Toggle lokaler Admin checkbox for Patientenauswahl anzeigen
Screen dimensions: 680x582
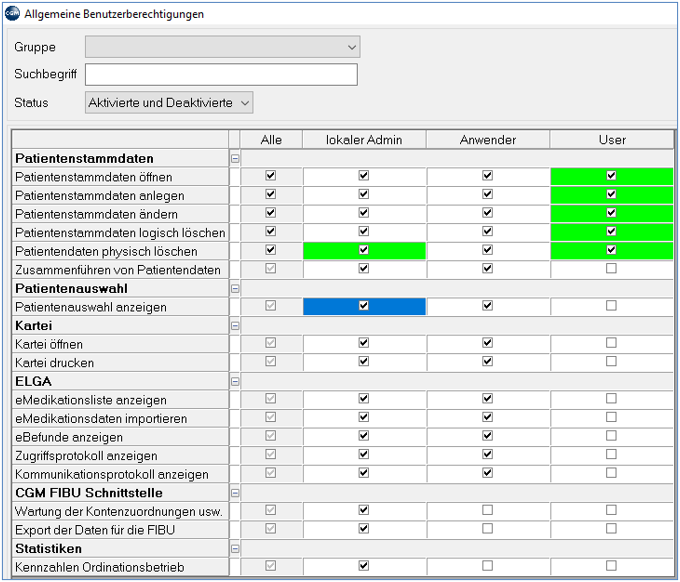click(x=364, y=306)
